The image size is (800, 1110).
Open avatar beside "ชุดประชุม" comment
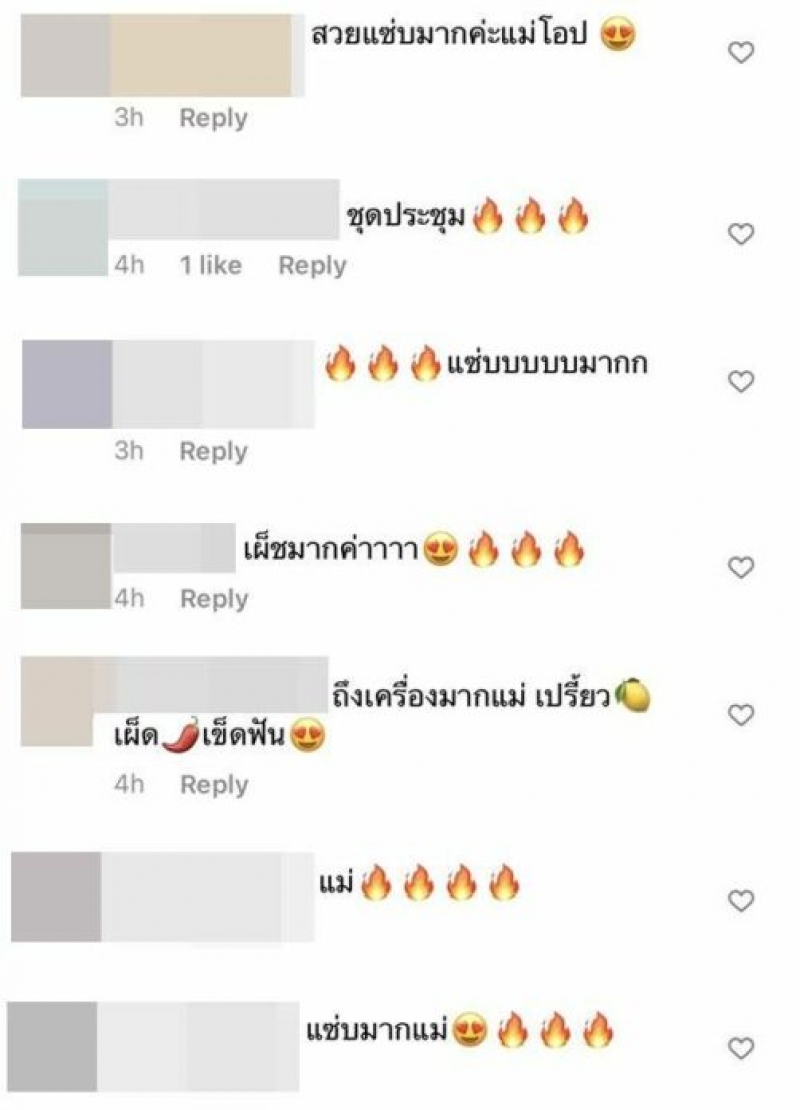(x=63, y=227)
